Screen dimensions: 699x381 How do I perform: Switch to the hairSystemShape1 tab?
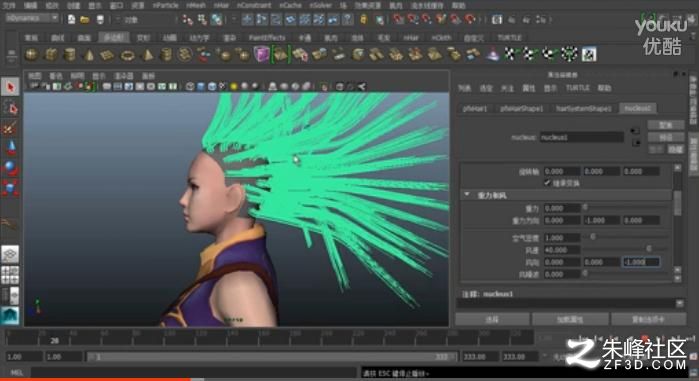(584, 108)
